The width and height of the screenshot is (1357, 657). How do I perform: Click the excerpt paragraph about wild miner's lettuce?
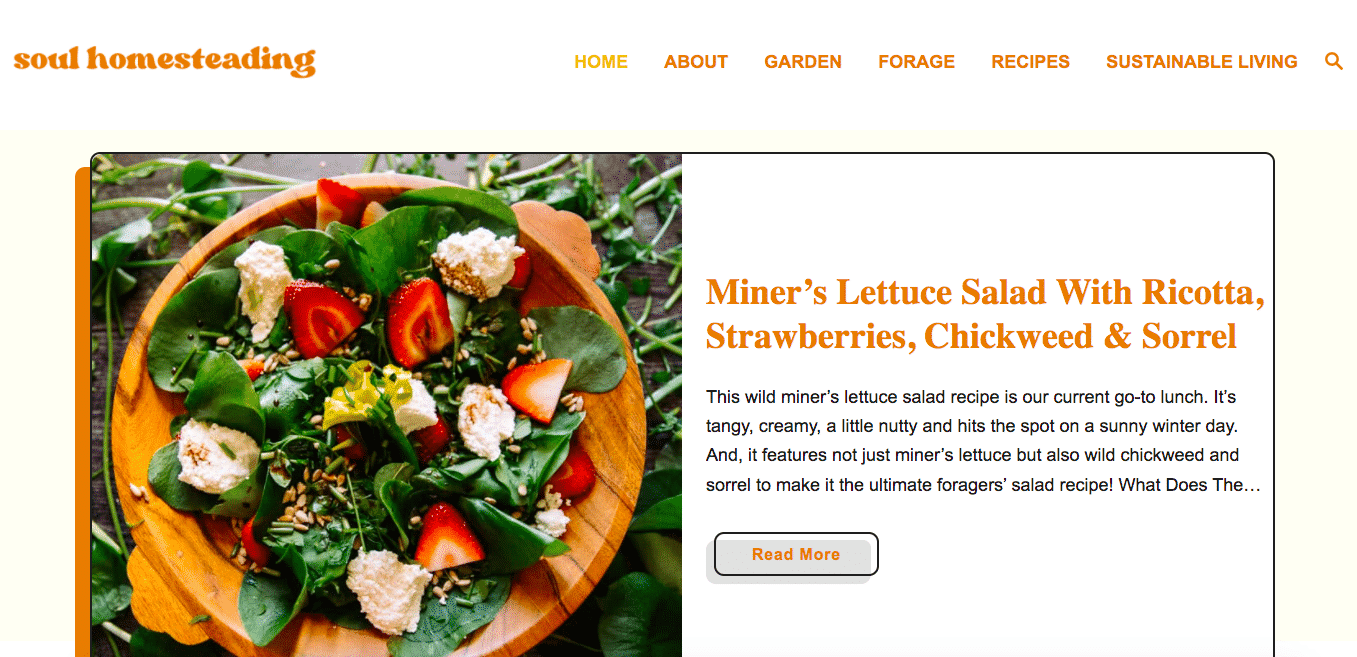[983, 441]
